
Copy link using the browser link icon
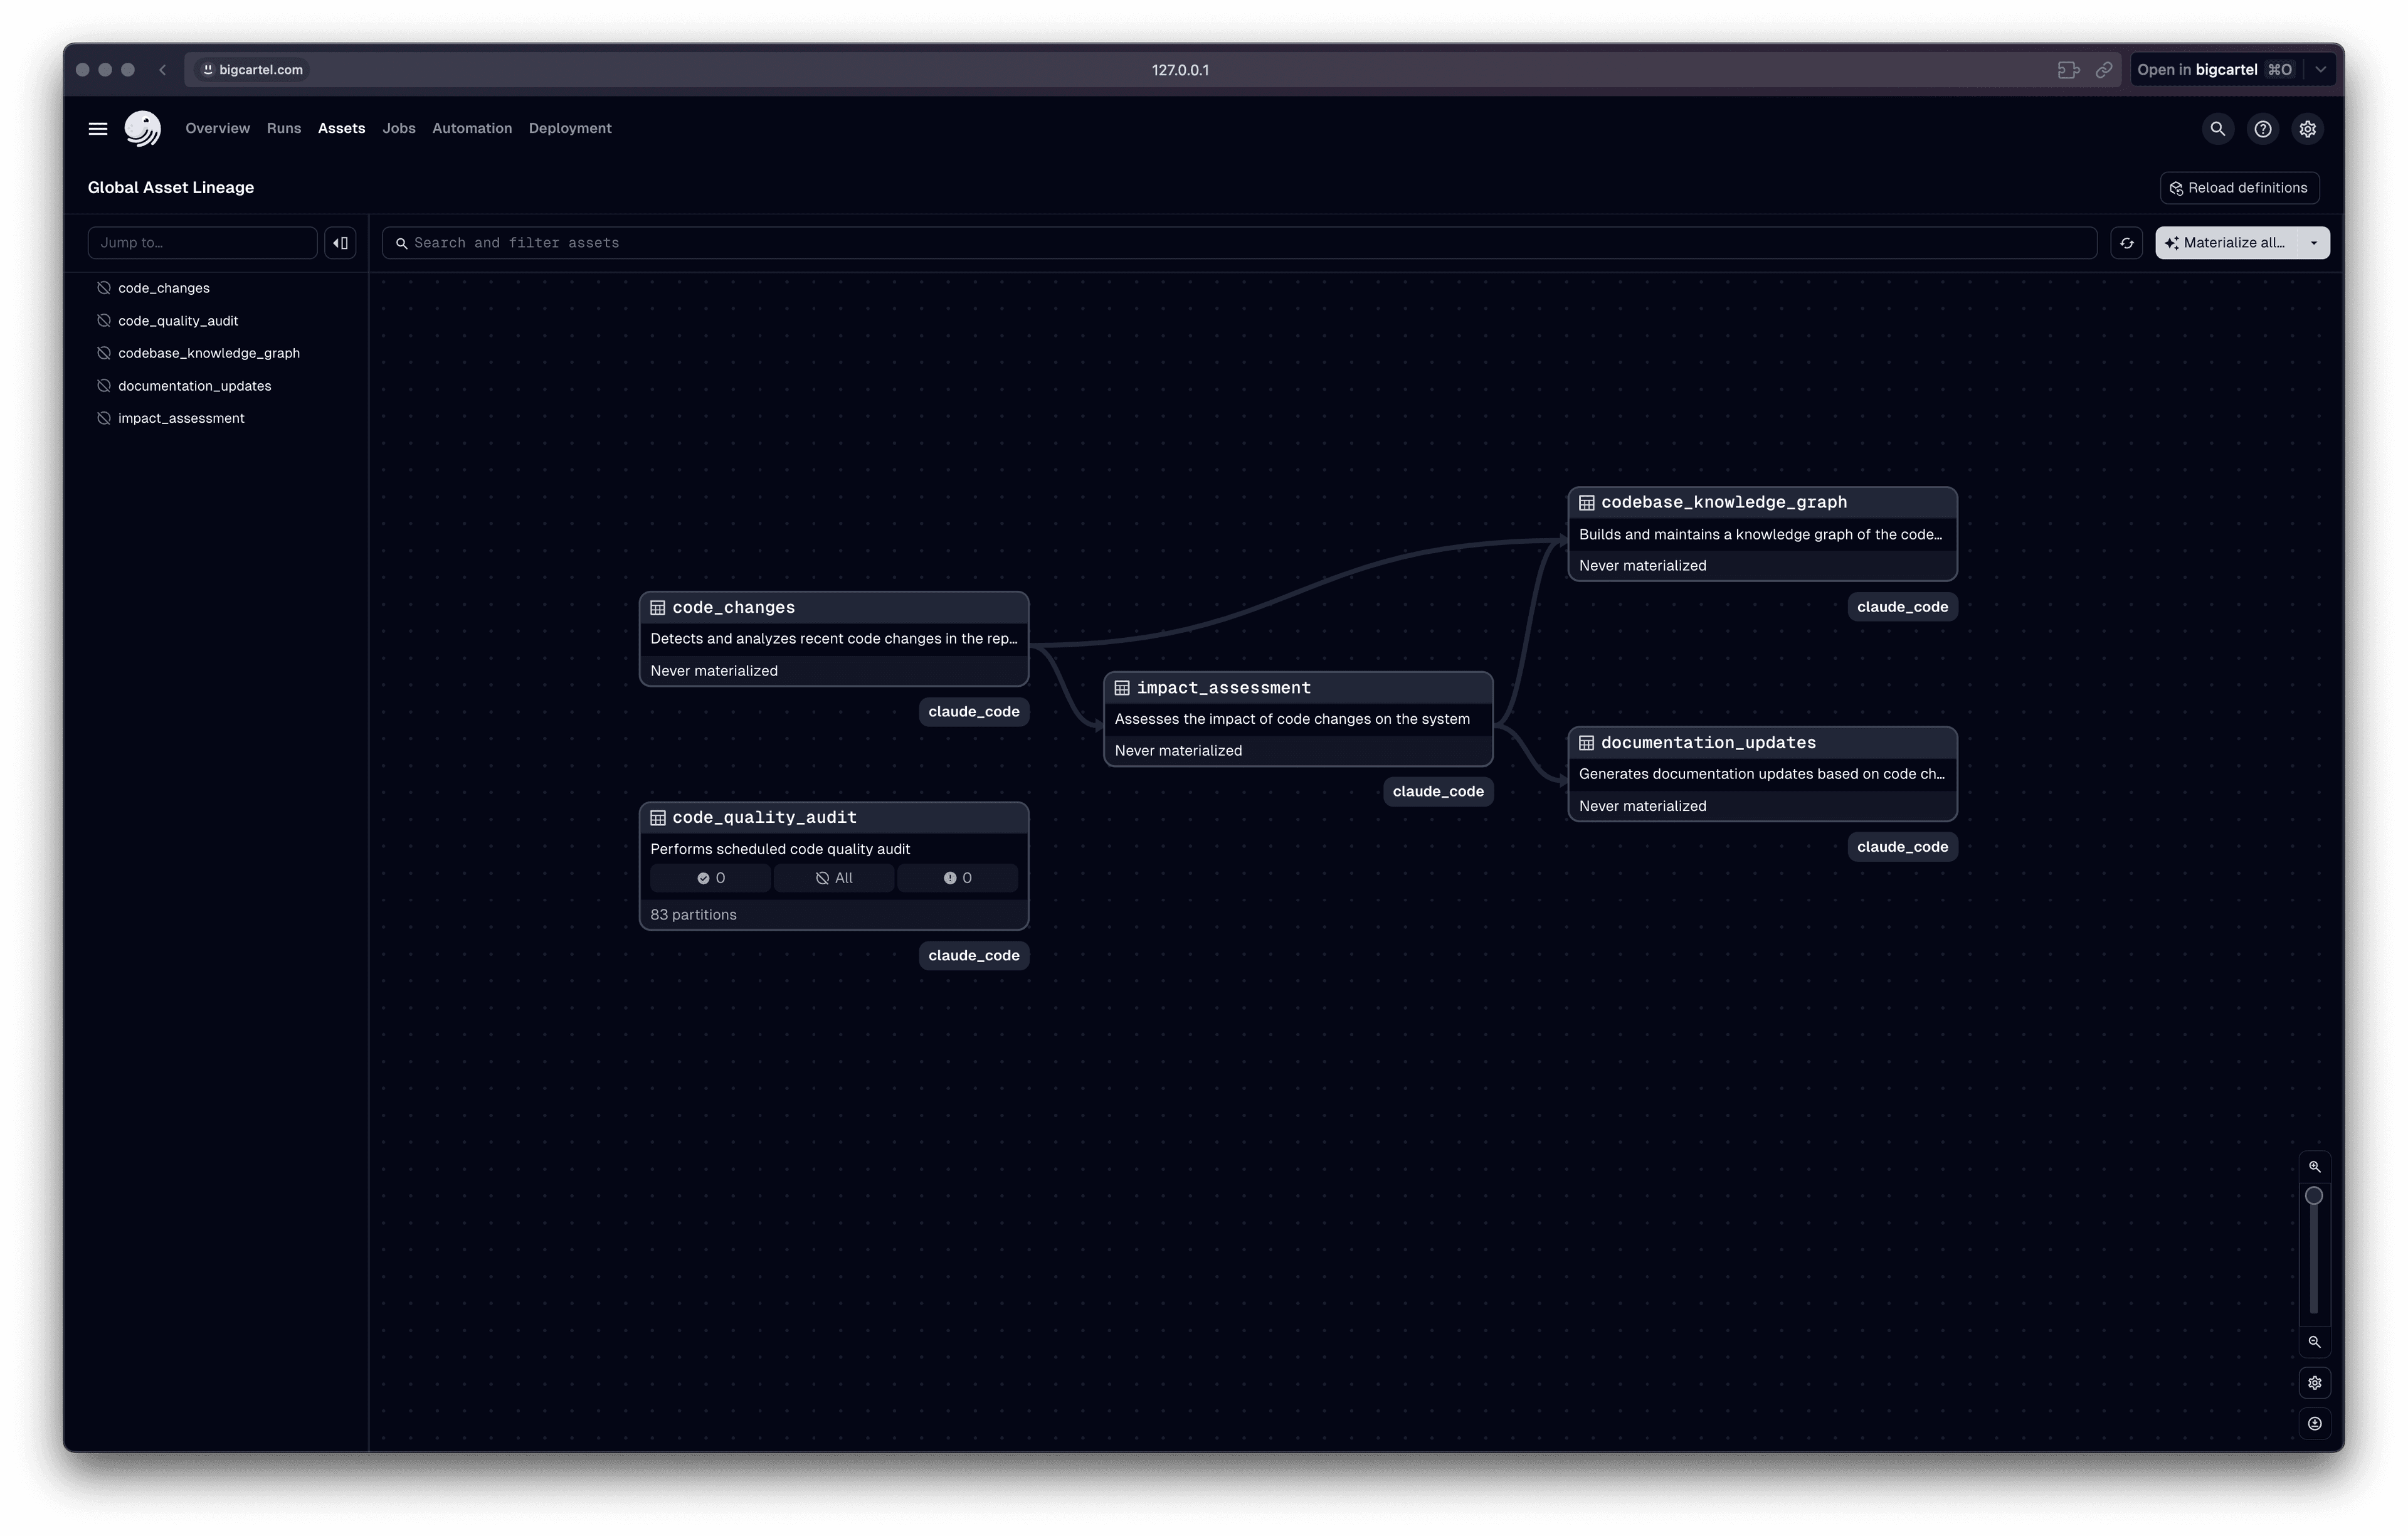[x=2104, y=70]
